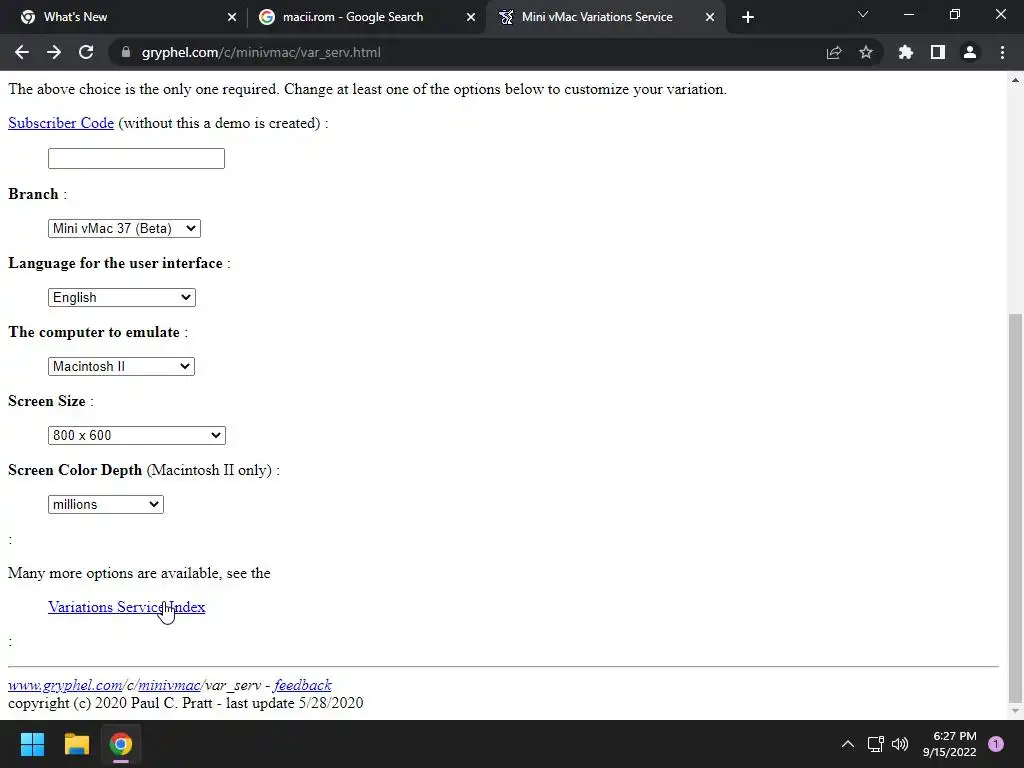Click the page vertical scrollbar thumb
Image resolution: width=1024 pixels, height=768 pixels.
[1015, 507]
